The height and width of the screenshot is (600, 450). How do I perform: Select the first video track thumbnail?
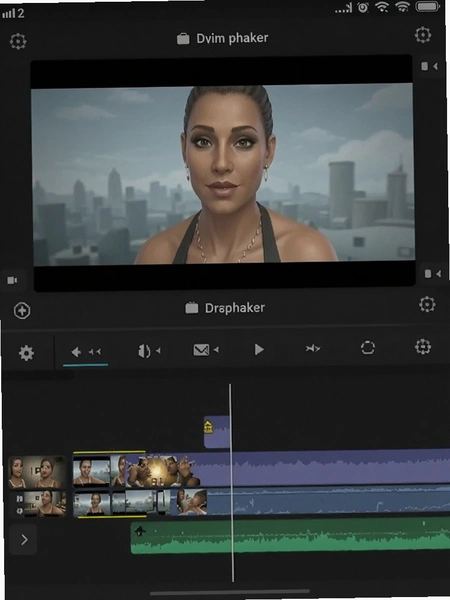click(x=37, y=472)
